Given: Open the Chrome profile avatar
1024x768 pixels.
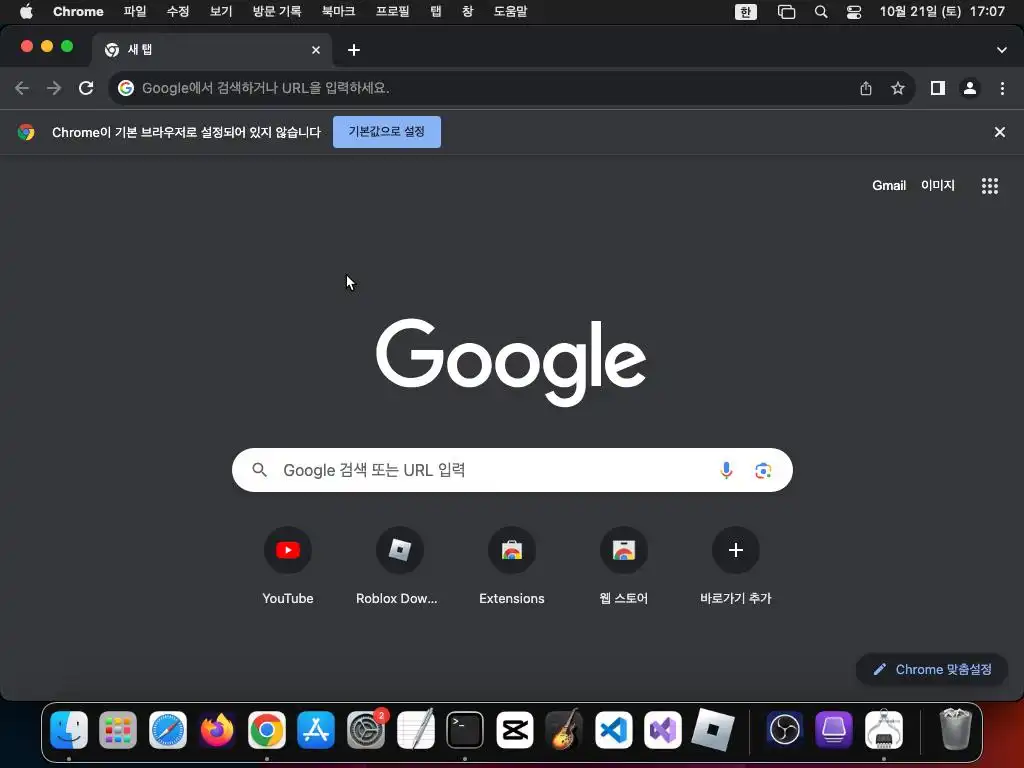Looking at the screenshot, I should [x=970, y=88].
